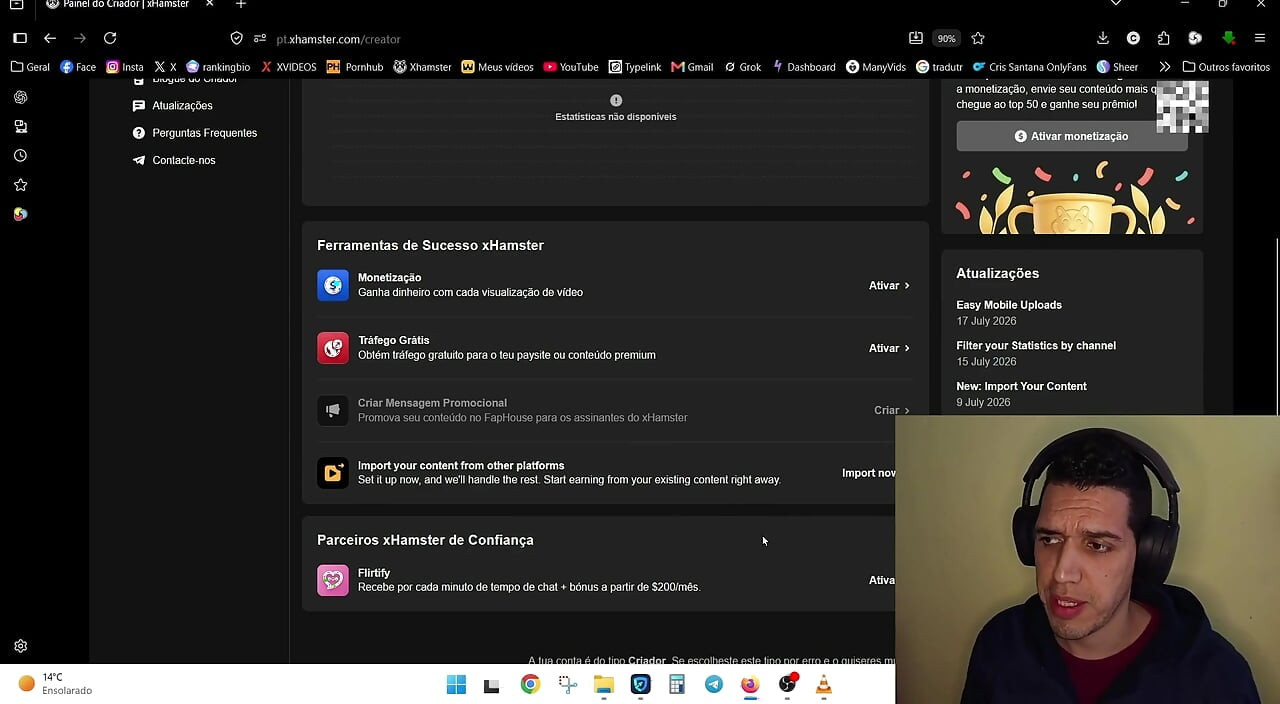The width and height of the screenshot is (1280, 704).
Task: Show more bookmarks with the double chevron
Action: coord(1164,67)
